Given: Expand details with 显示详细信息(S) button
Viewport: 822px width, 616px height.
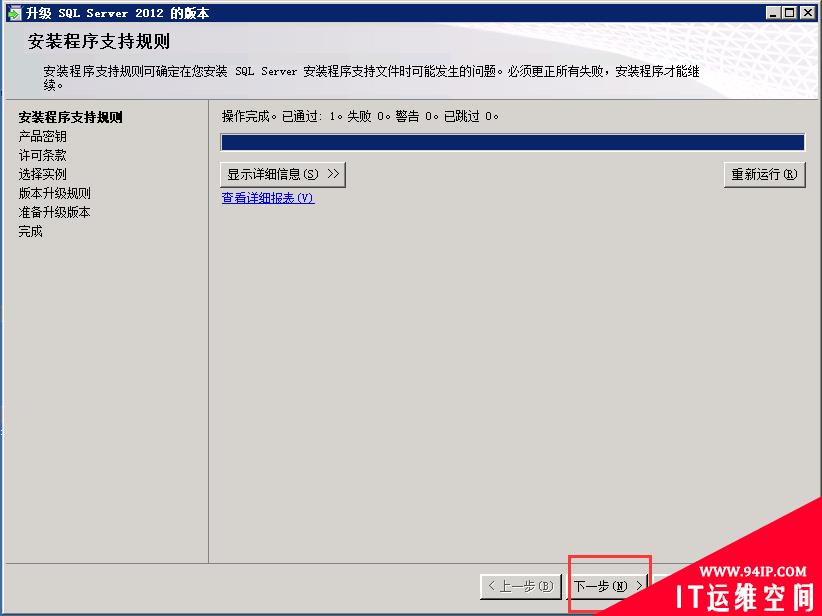Looking at the screenshot, I should 283,174.
